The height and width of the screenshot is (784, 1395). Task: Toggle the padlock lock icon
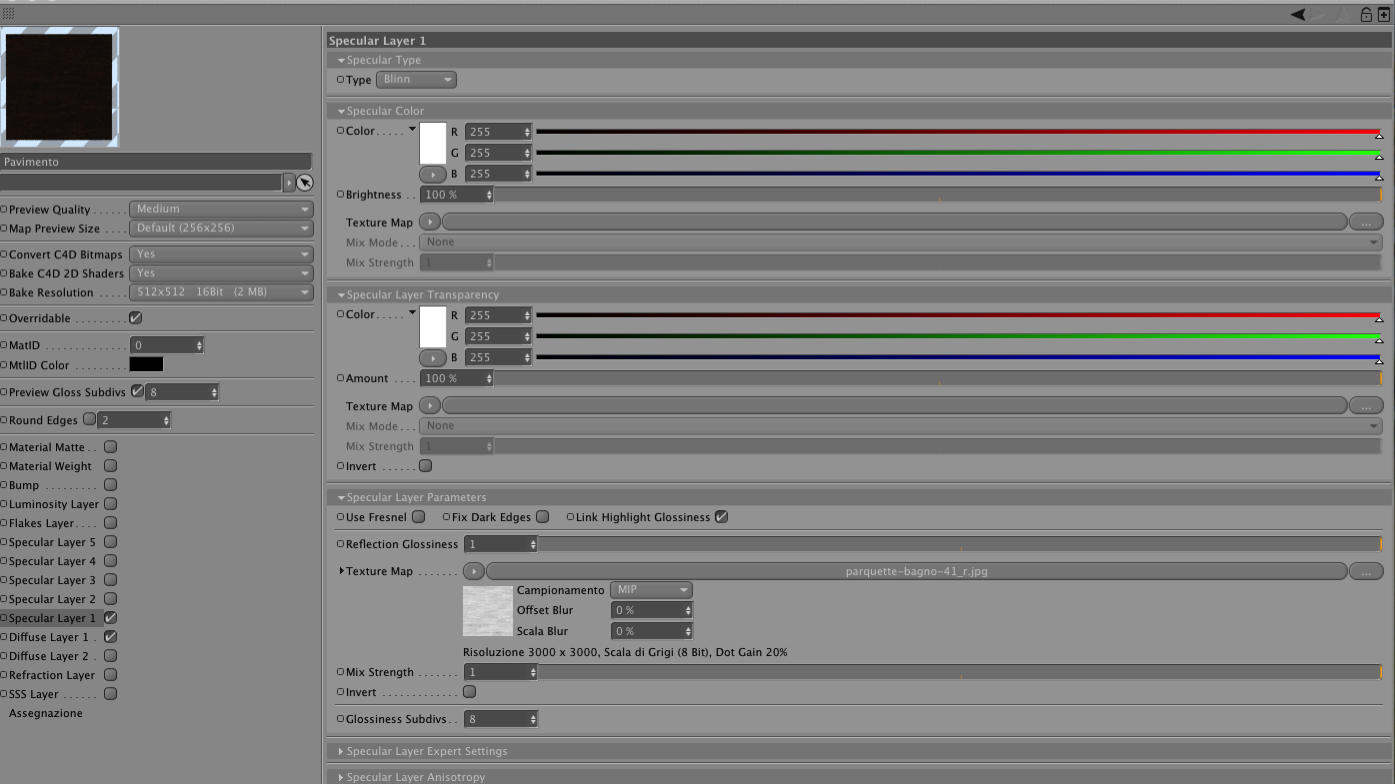[1367, 14]
